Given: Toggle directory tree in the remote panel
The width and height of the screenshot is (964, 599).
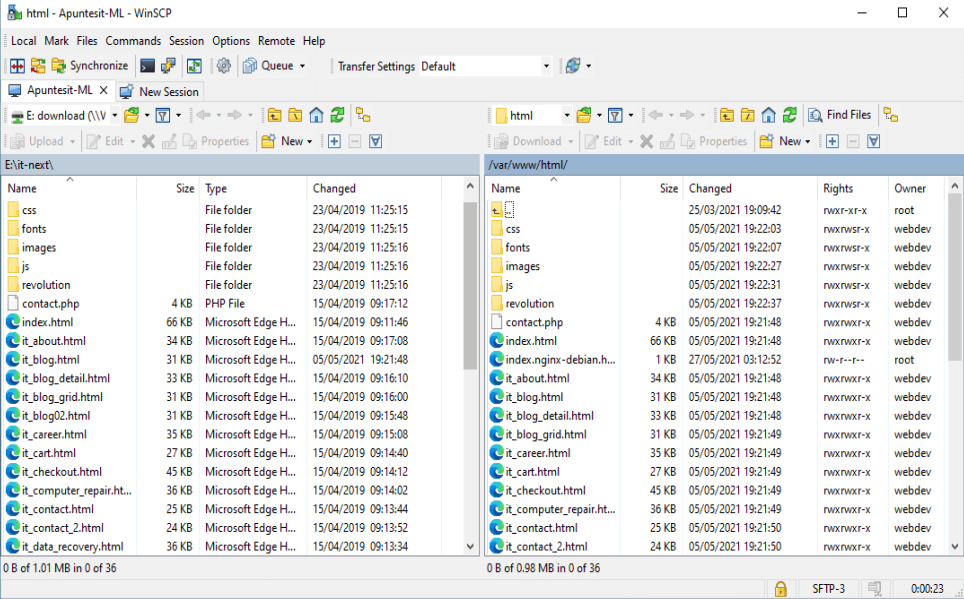Looking at the screenshot, I should (890, 115).
